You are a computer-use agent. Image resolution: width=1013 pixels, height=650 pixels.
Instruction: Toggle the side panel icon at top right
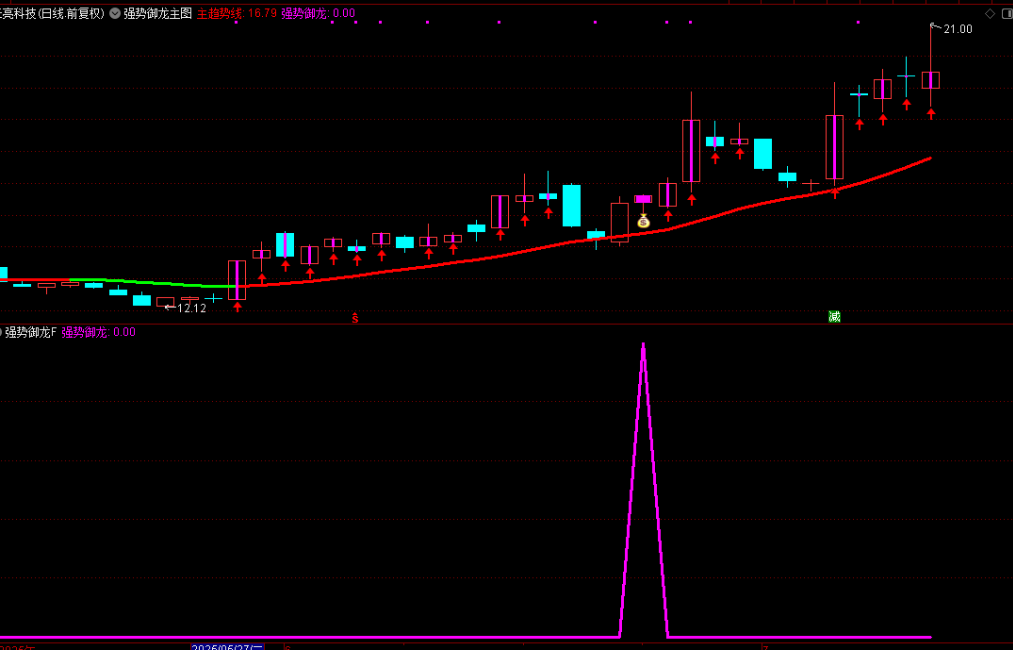tap(1006, 14)
